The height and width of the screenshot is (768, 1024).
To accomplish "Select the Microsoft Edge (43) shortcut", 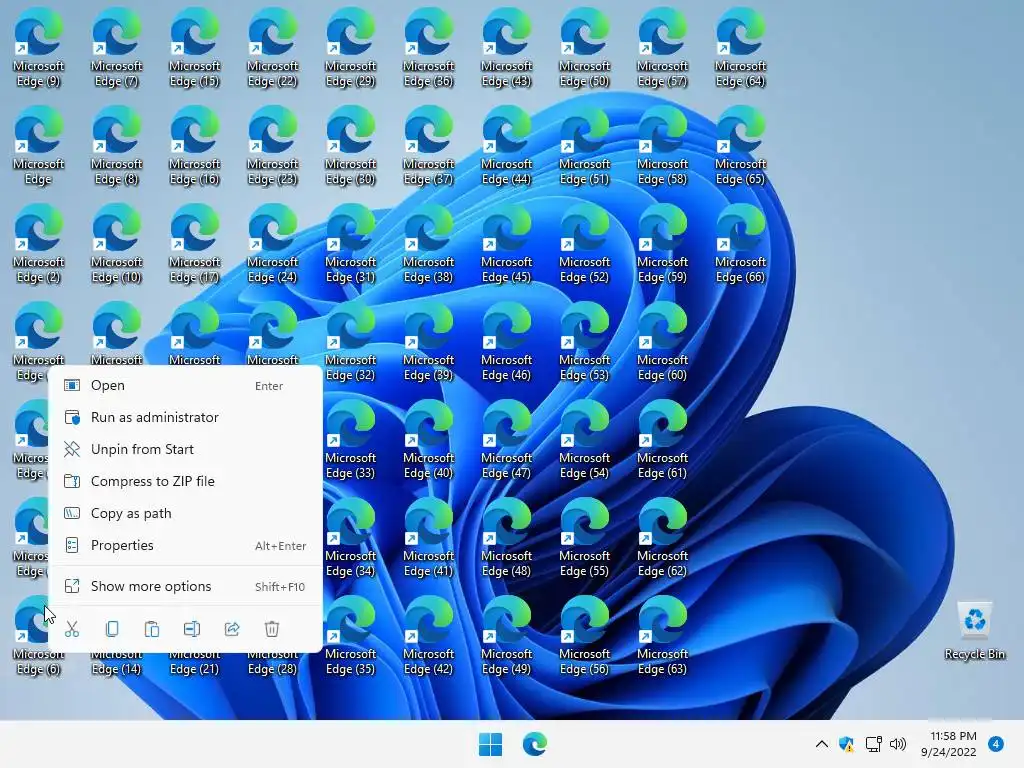I will [506, 48].
